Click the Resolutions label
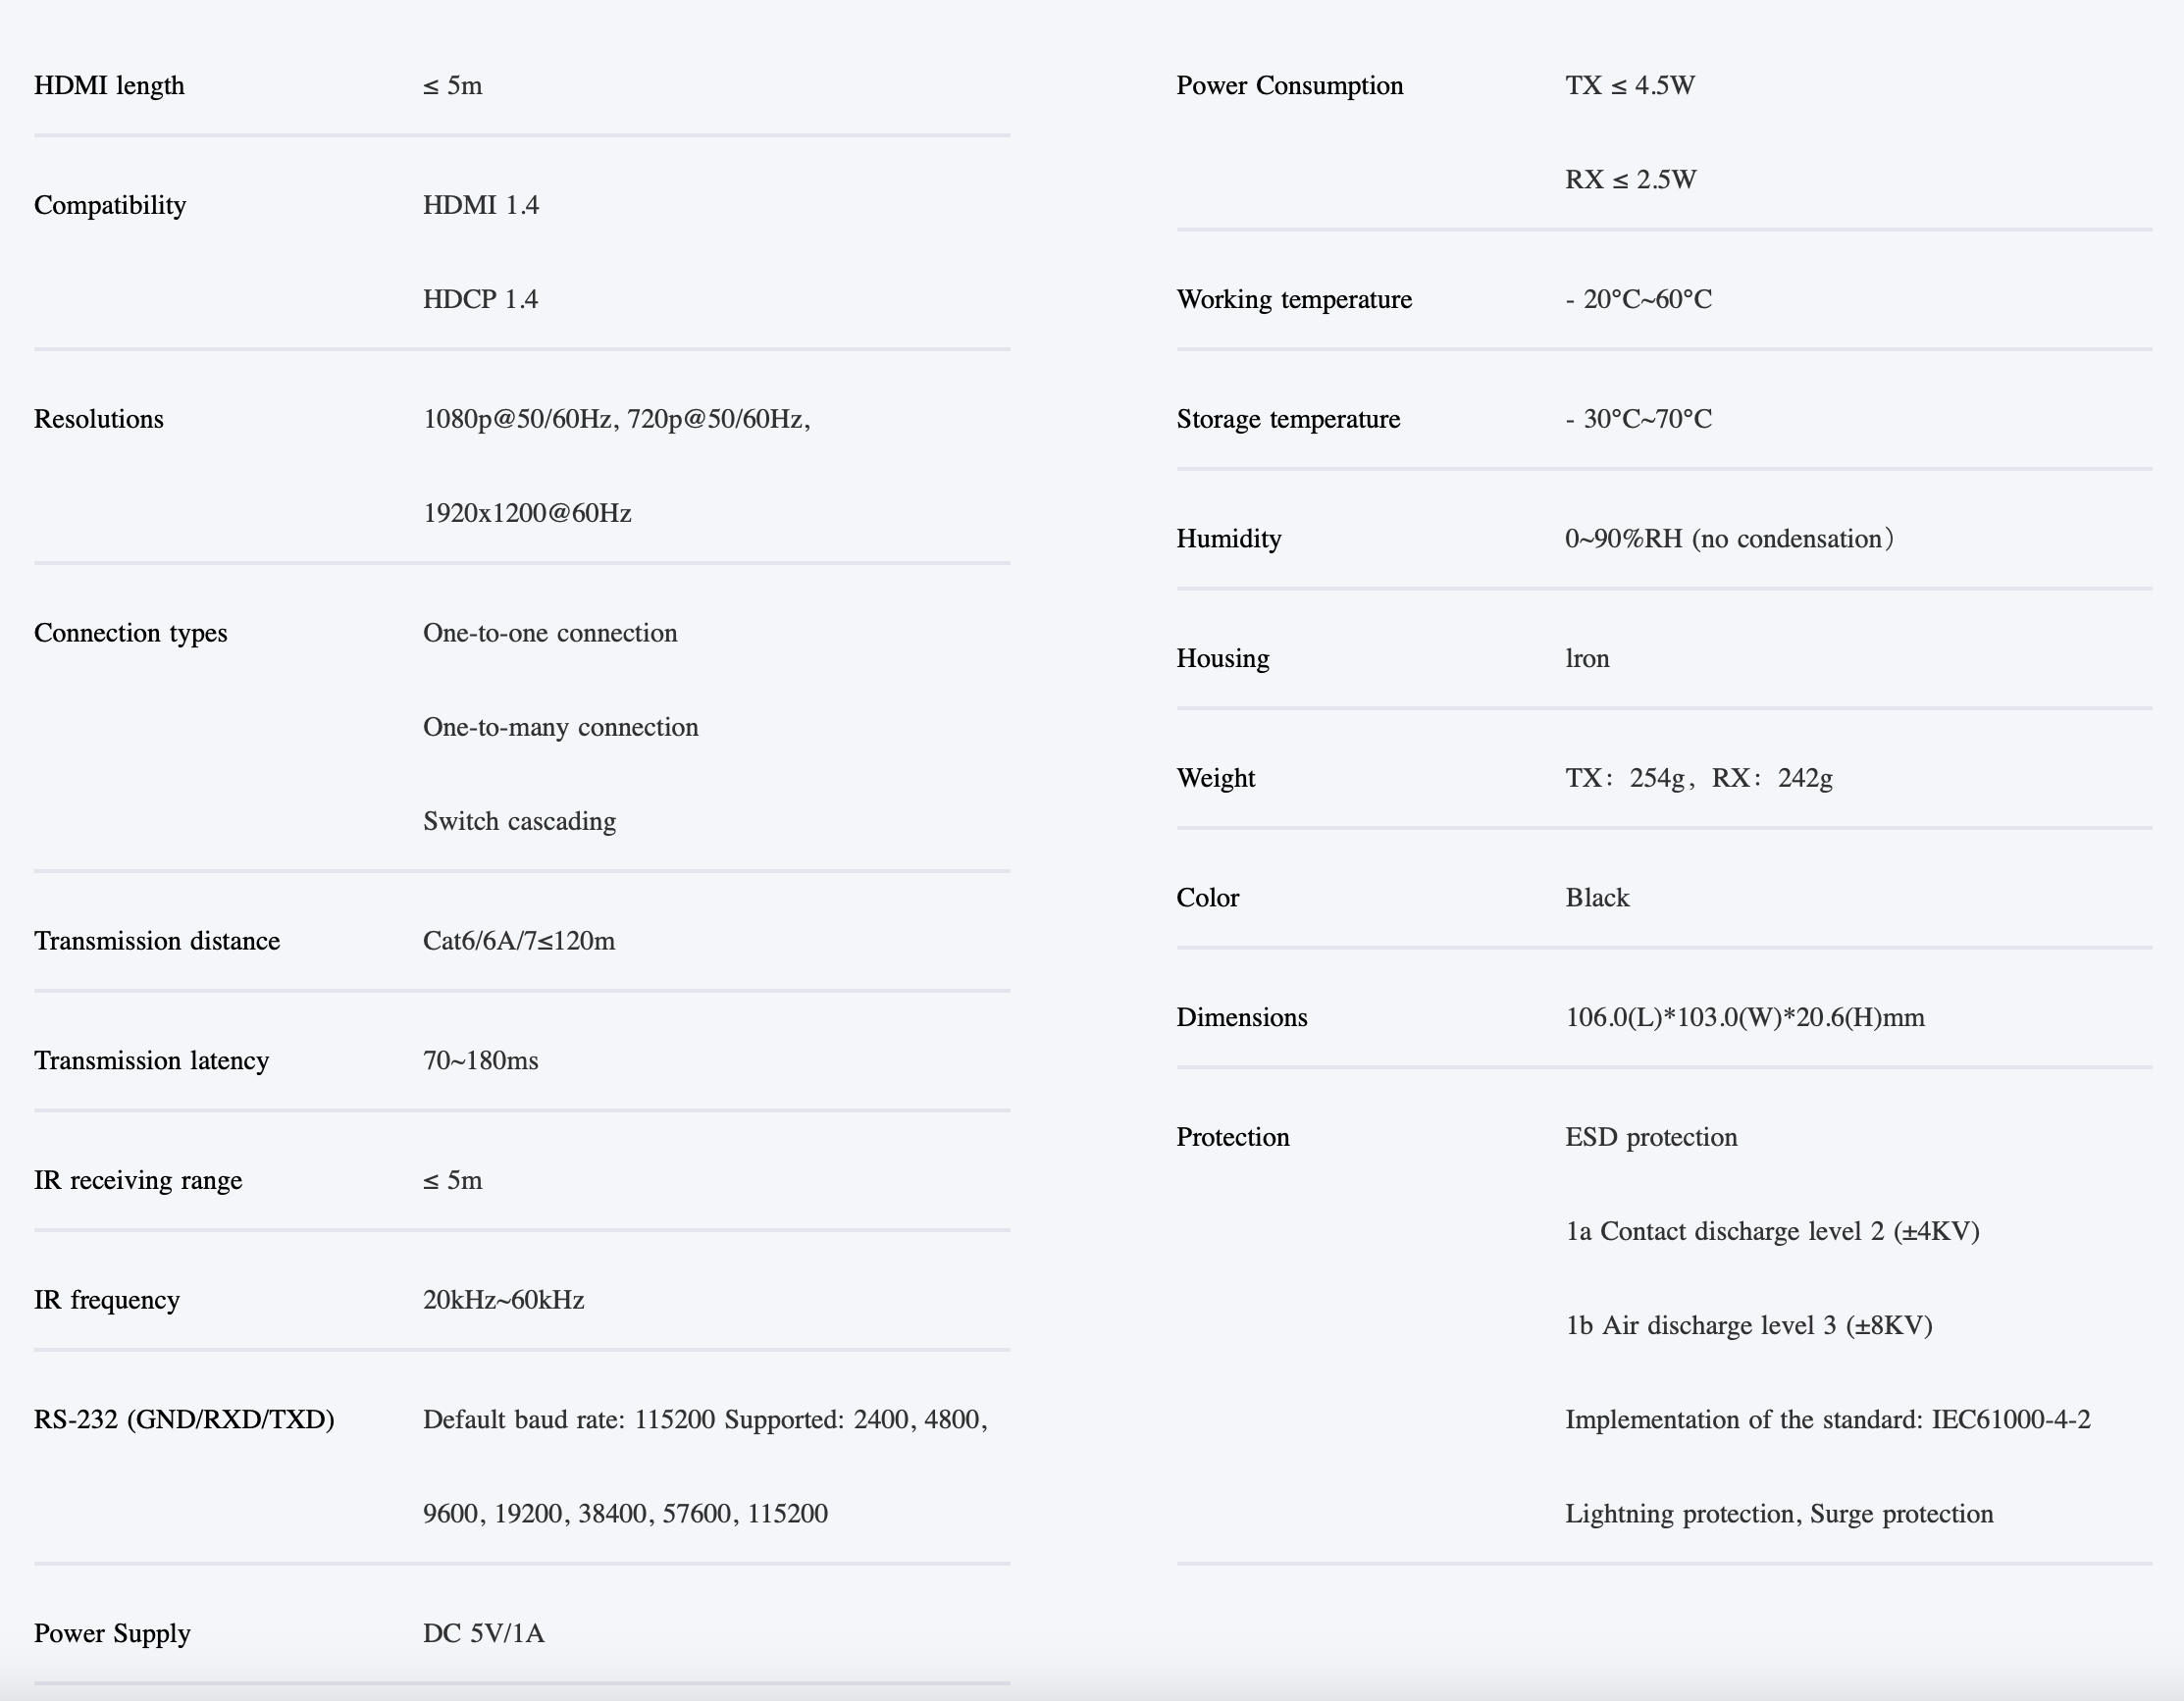2184x1701 pixels. click(x=99, y=420)
